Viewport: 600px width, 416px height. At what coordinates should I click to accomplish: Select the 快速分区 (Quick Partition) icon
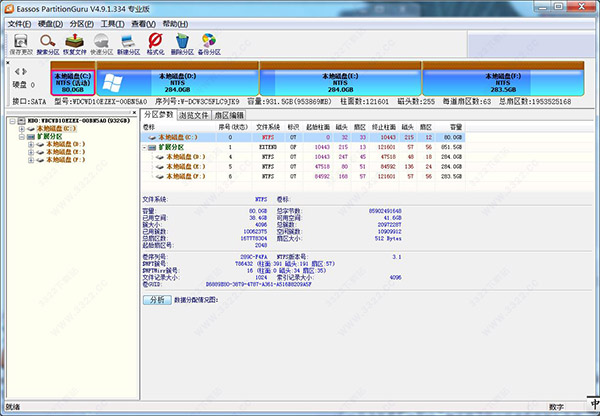pos(102,41)
